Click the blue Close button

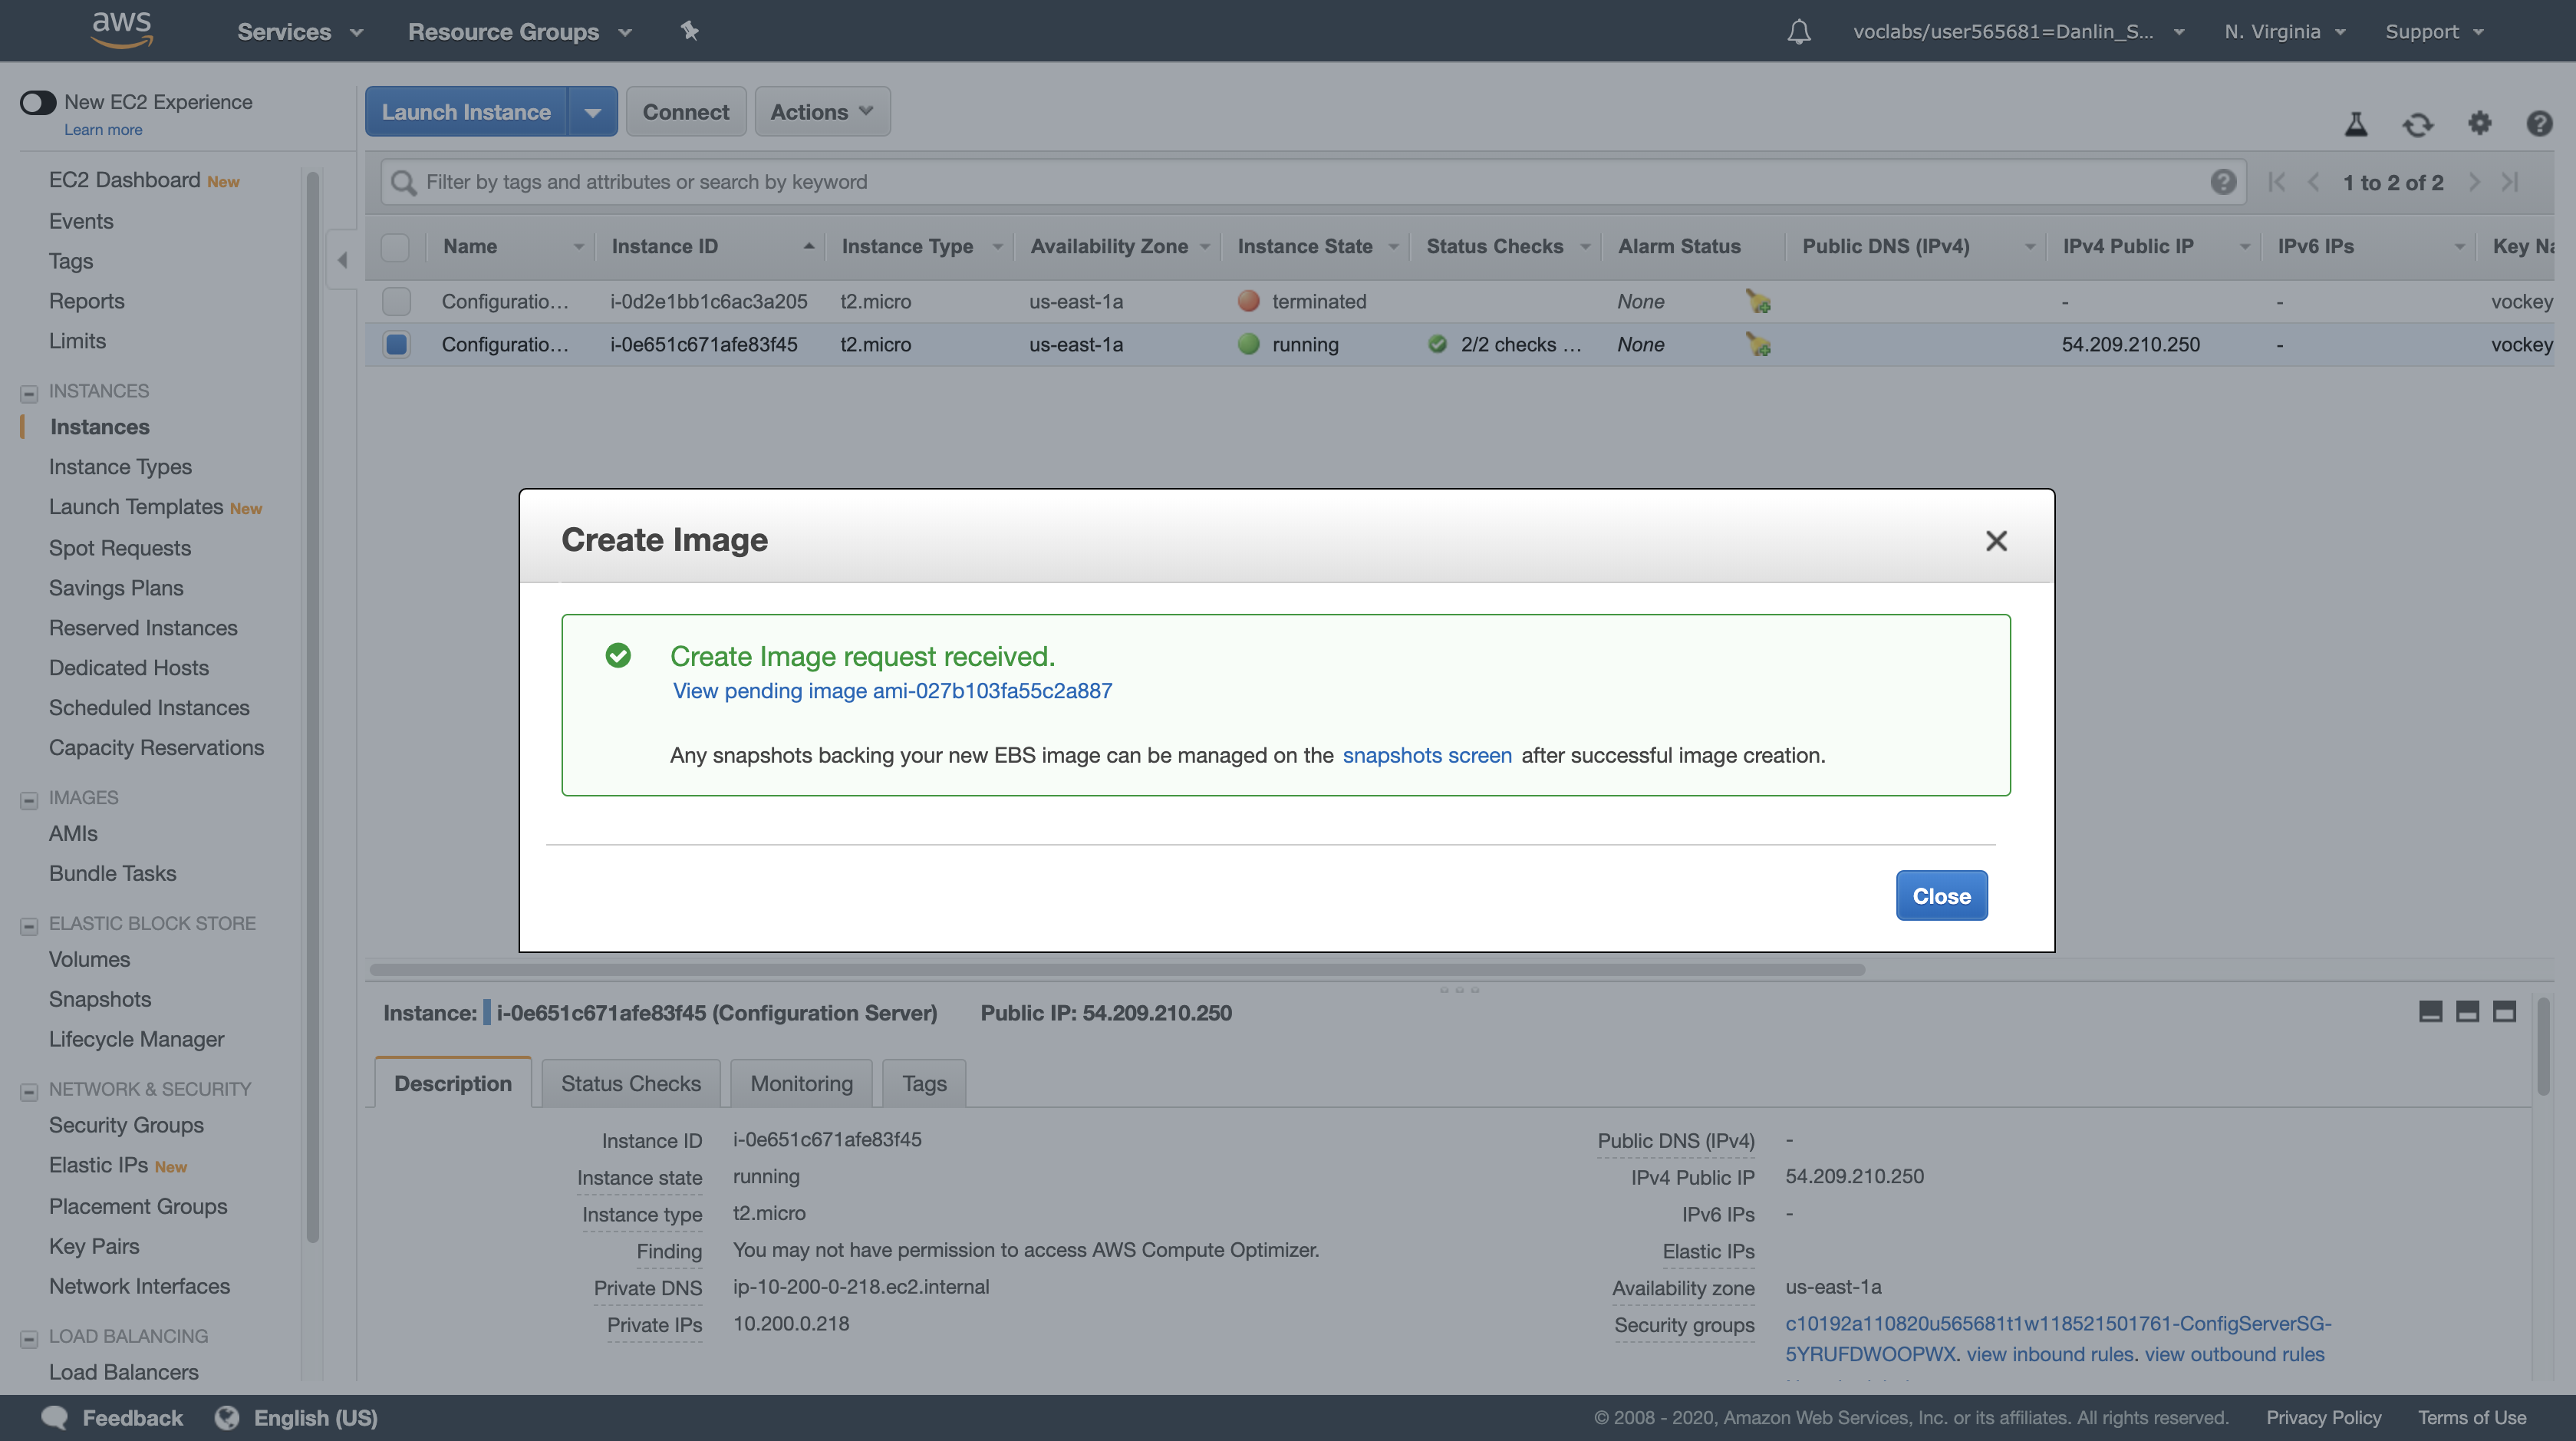(x=1941, y=896)
